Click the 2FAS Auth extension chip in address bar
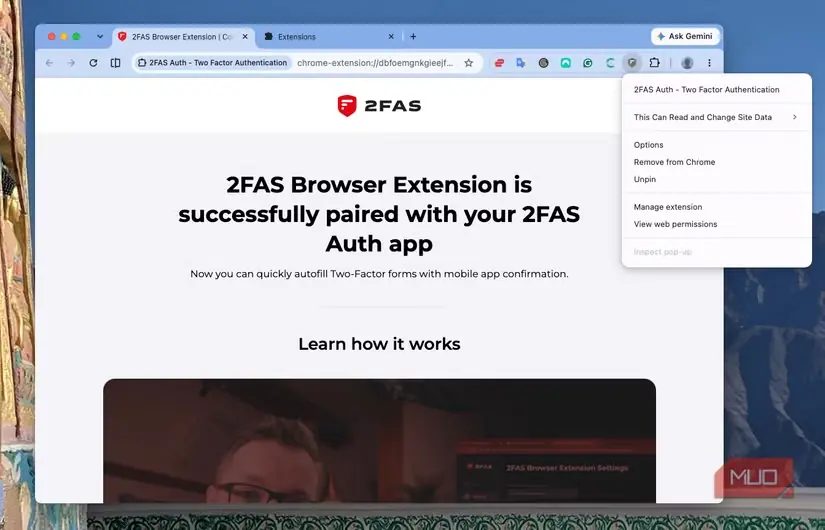 pyautogui.click(x=212, y=63)
